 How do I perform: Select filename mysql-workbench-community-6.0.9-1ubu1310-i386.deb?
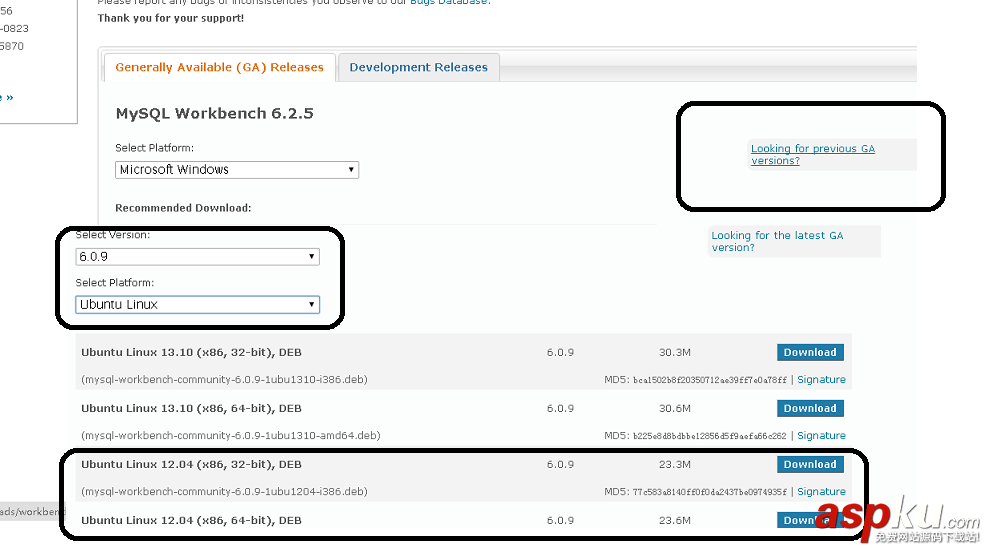pyautogui.click(x=224, y=379)
